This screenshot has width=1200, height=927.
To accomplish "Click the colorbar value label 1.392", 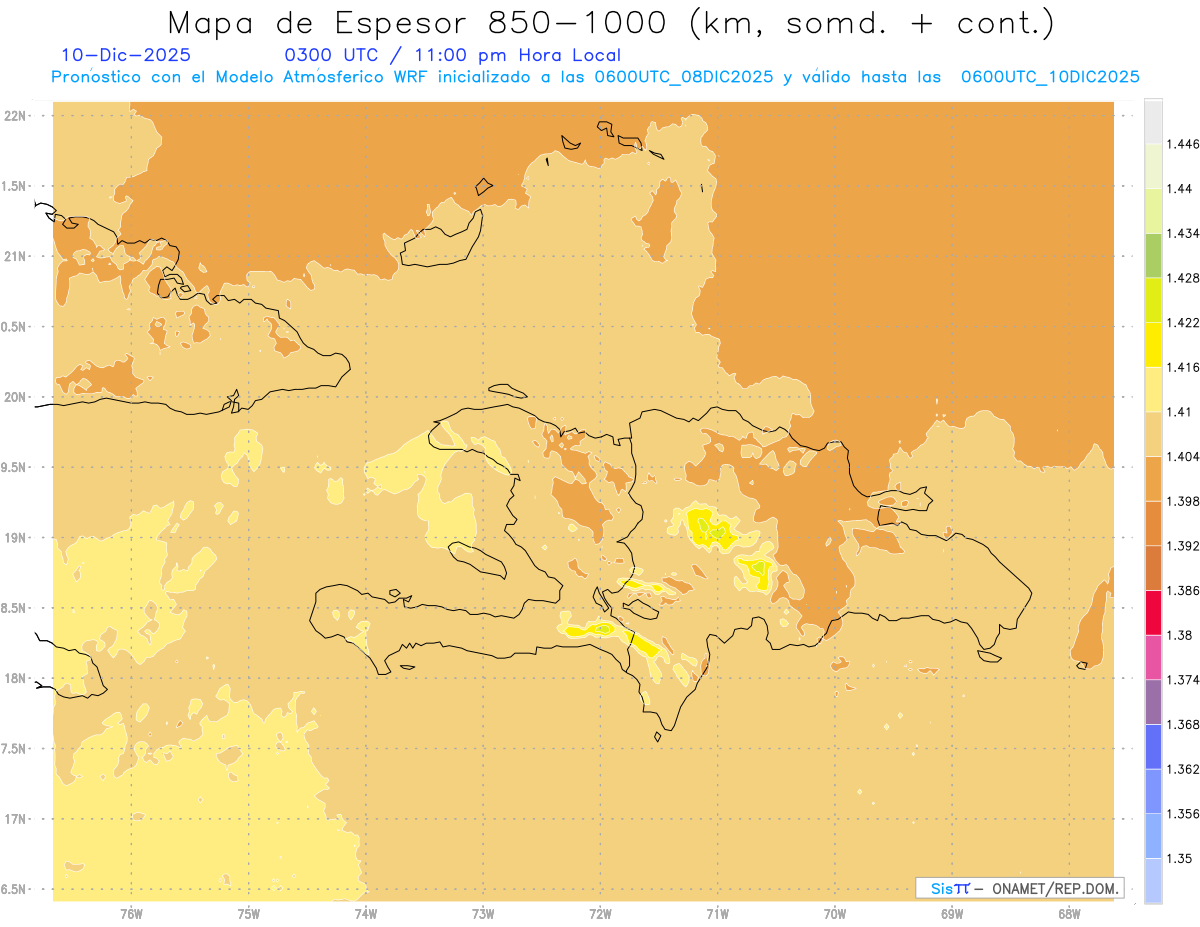I will click(x=1183, y=546).
